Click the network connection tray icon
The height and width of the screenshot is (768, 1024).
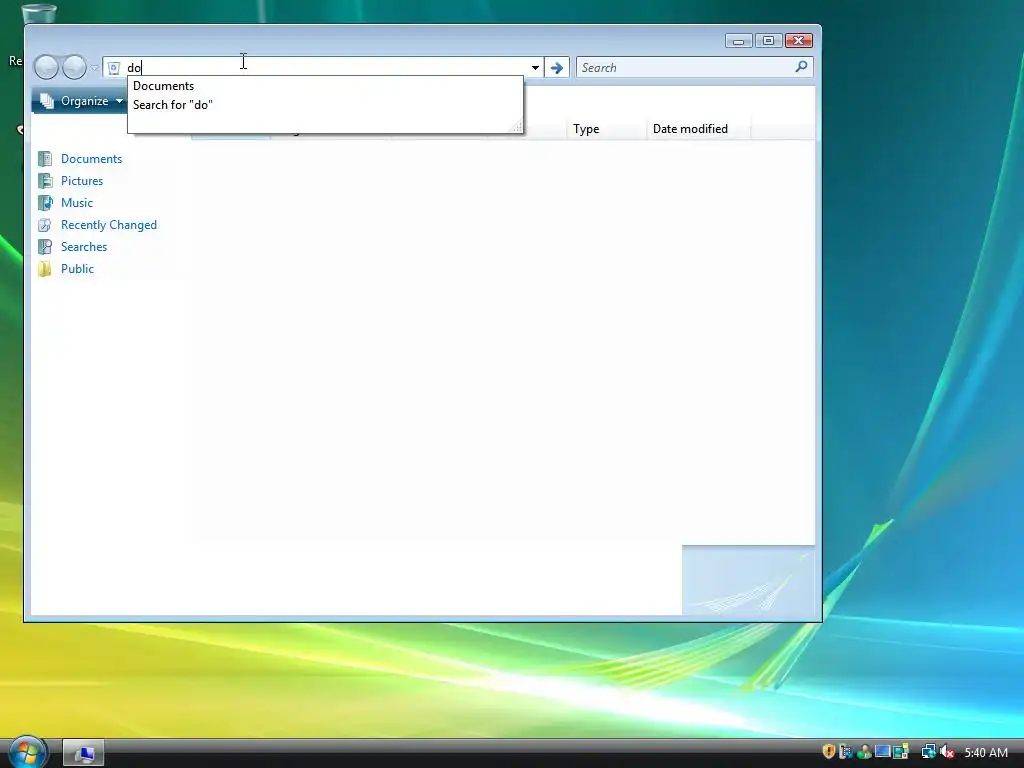click(x=928, y=752)
